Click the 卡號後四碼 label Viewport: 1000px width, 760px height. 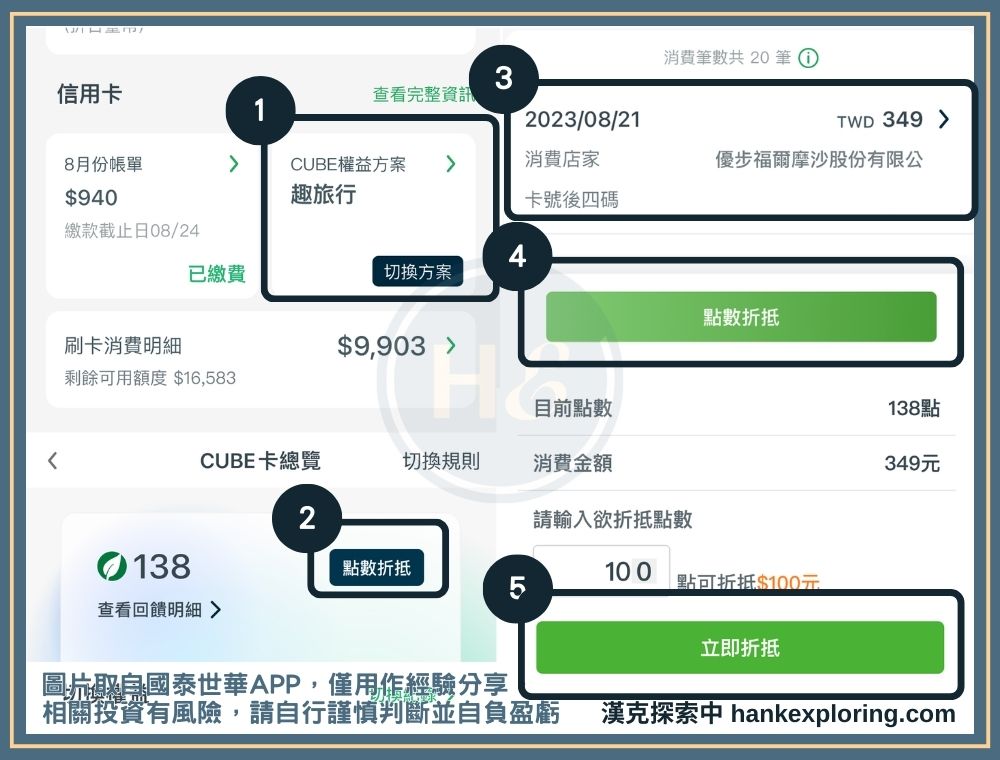pyautogui.click(x=571, y=200)
